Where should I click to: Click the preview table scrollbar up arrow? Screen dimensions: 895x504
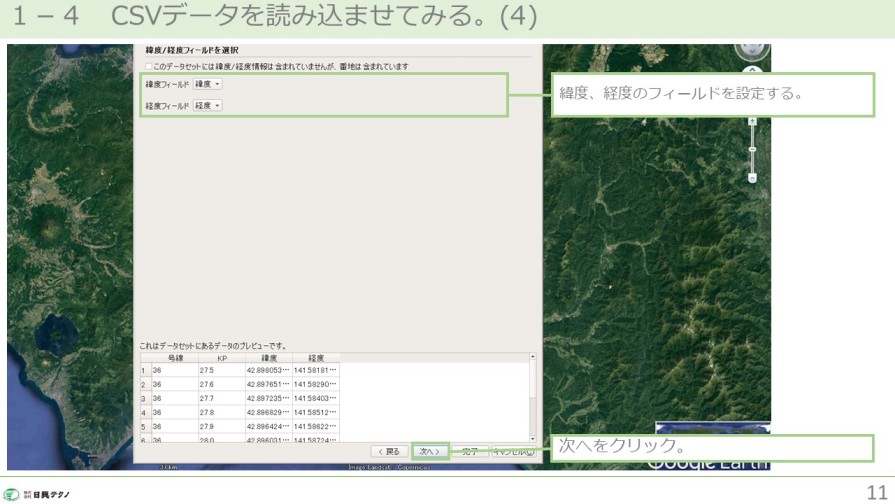tap(532, 357)
